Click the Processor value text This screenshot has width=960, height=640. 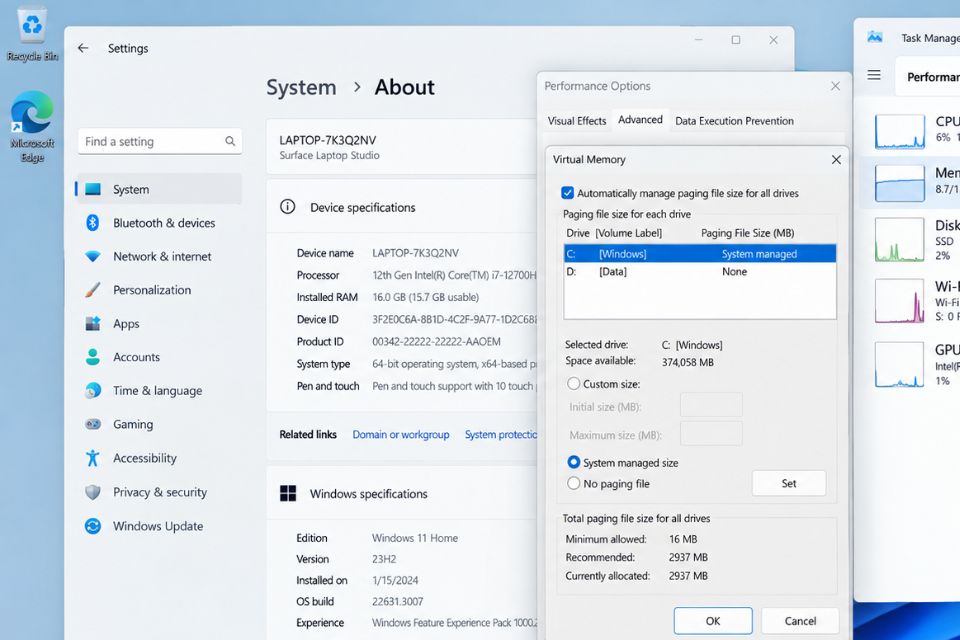point(454,275)
